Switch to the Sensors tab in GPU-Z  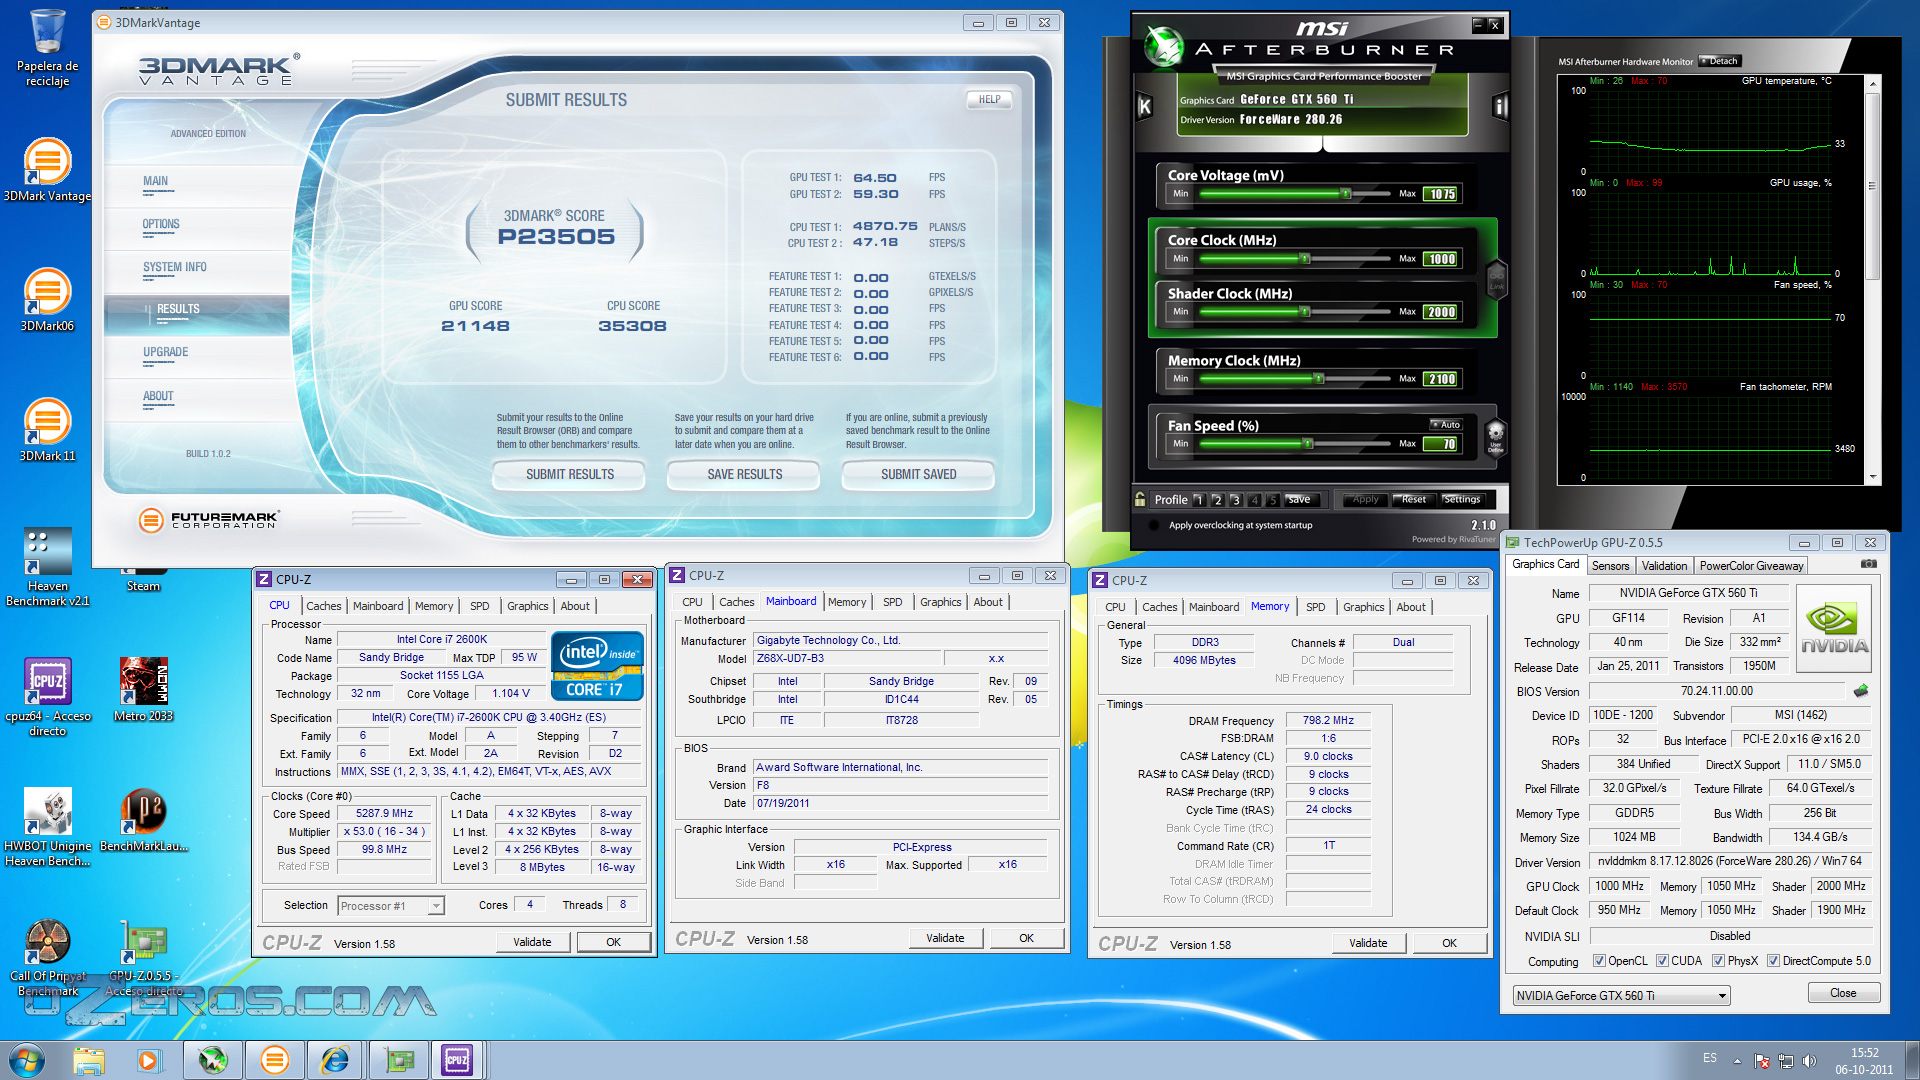pos(1610,566)
